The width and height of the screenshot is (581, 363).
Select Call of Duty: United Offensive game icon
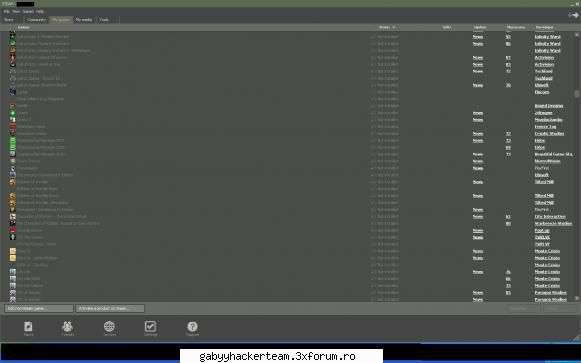[13, 57]
